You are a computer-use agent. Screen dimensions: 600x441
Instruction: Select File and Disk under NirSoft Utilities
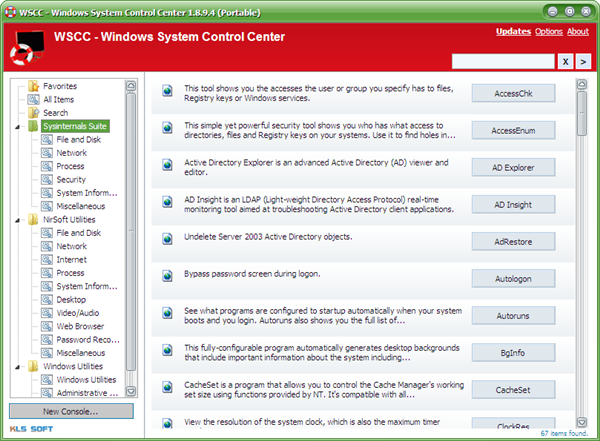pyautogui.click(x=78, y=233)
